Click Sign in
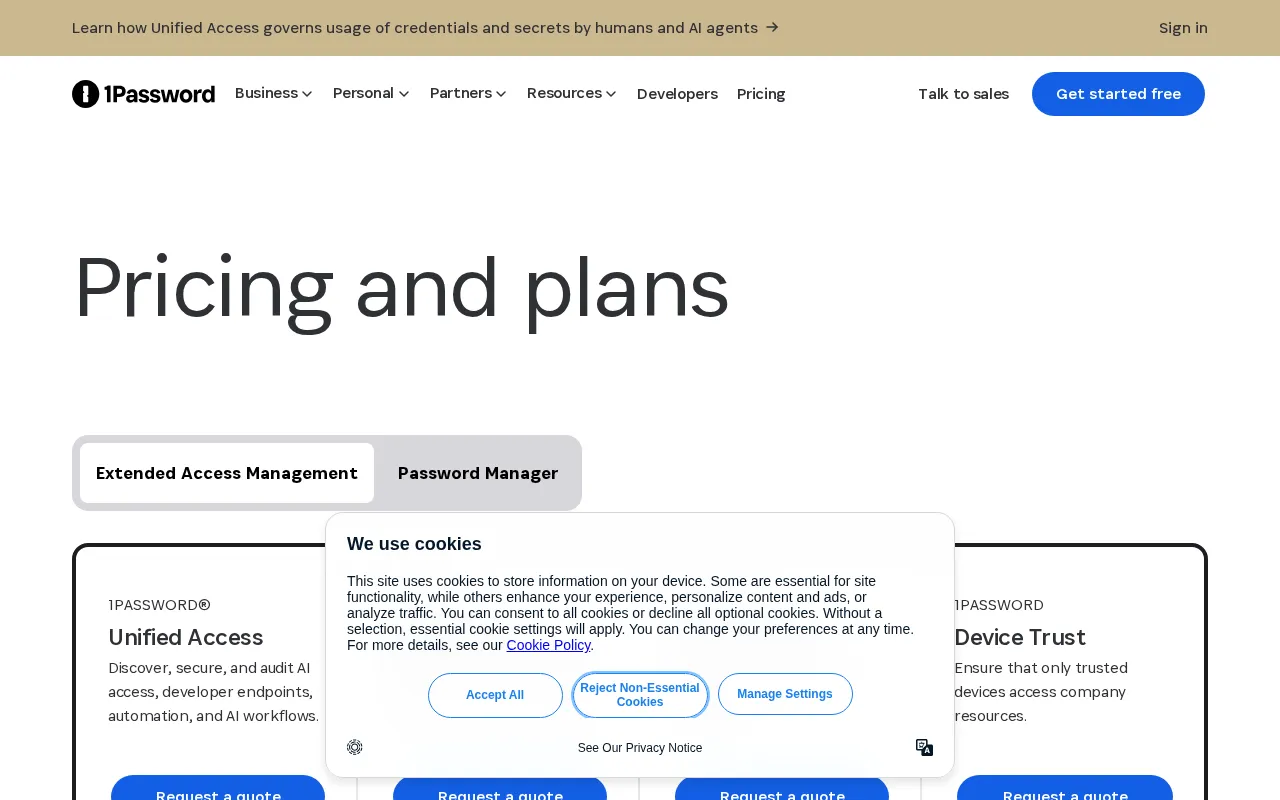Viewport: 1280px width, 800px height. pyautogui.click(x=1183, y=28)
